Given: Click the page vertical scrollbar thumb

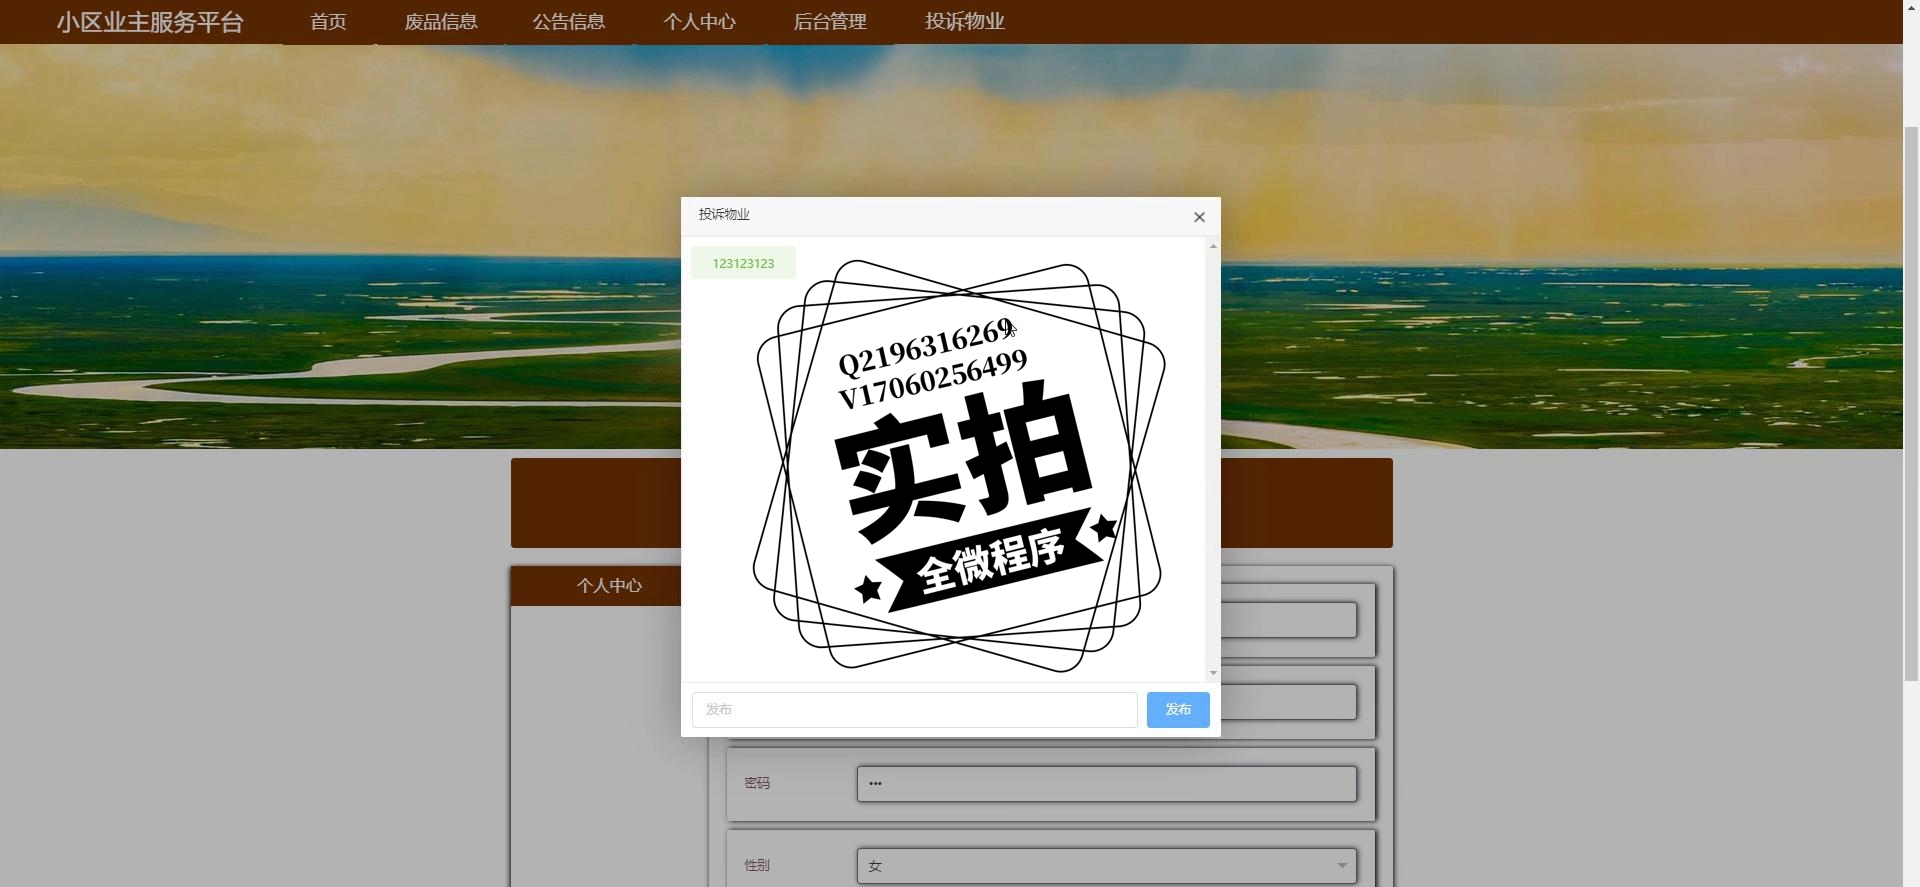Looking at the screenshot, I should (x=1911, y=403).
